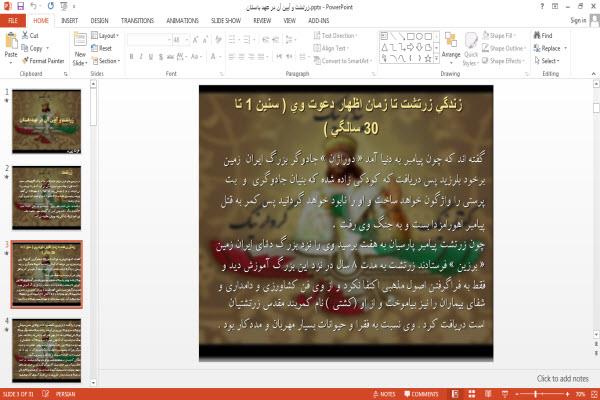Align text right
Image resolution: width=600 pixels, height=400 pixels.
(251, 57)
